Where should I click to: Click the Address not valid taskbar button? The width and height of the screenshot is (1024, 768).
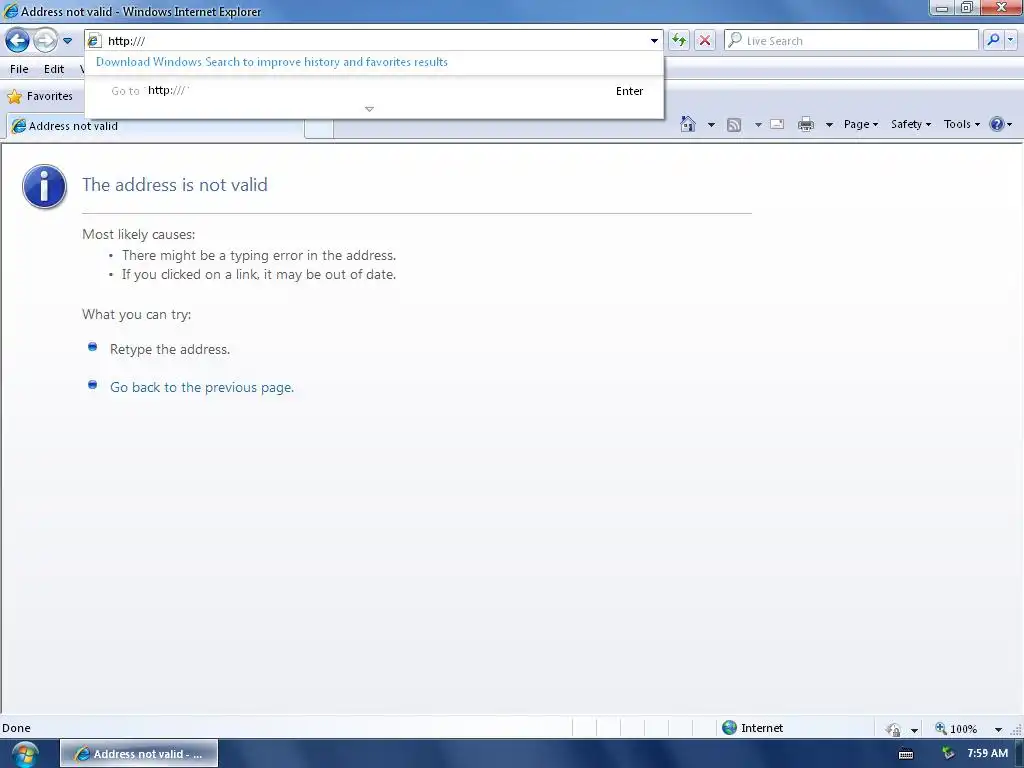pos(139,754)
